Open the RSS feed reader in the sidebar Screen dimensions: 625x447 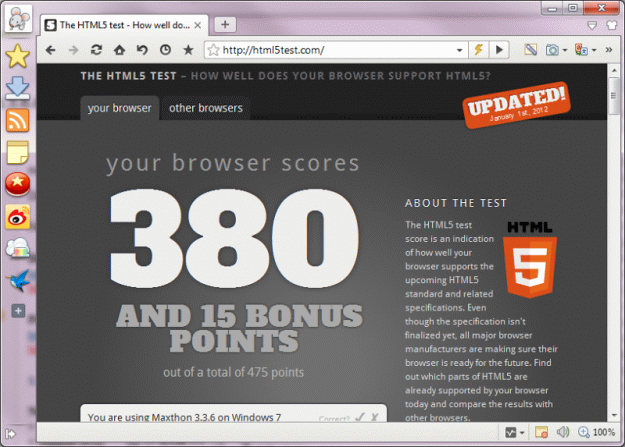point(18,120)
